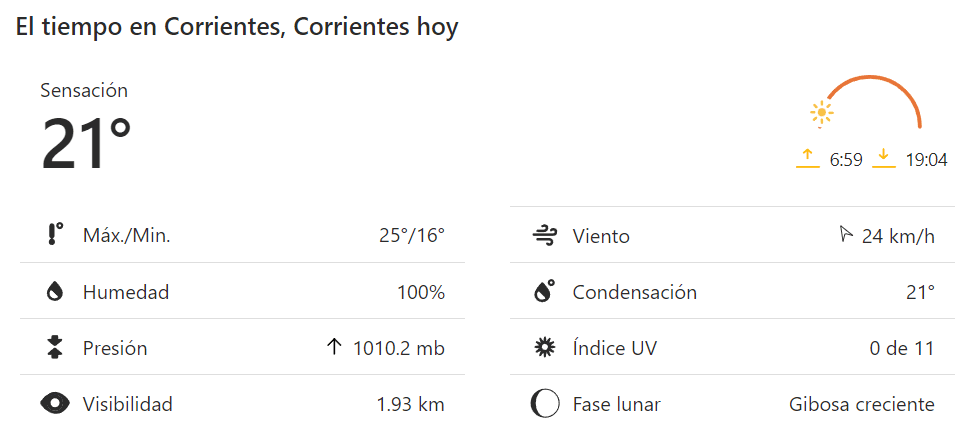This screenshot has height=439, width=975.
Task: Click the sunset arrow icon
Action: click(883, 158)
